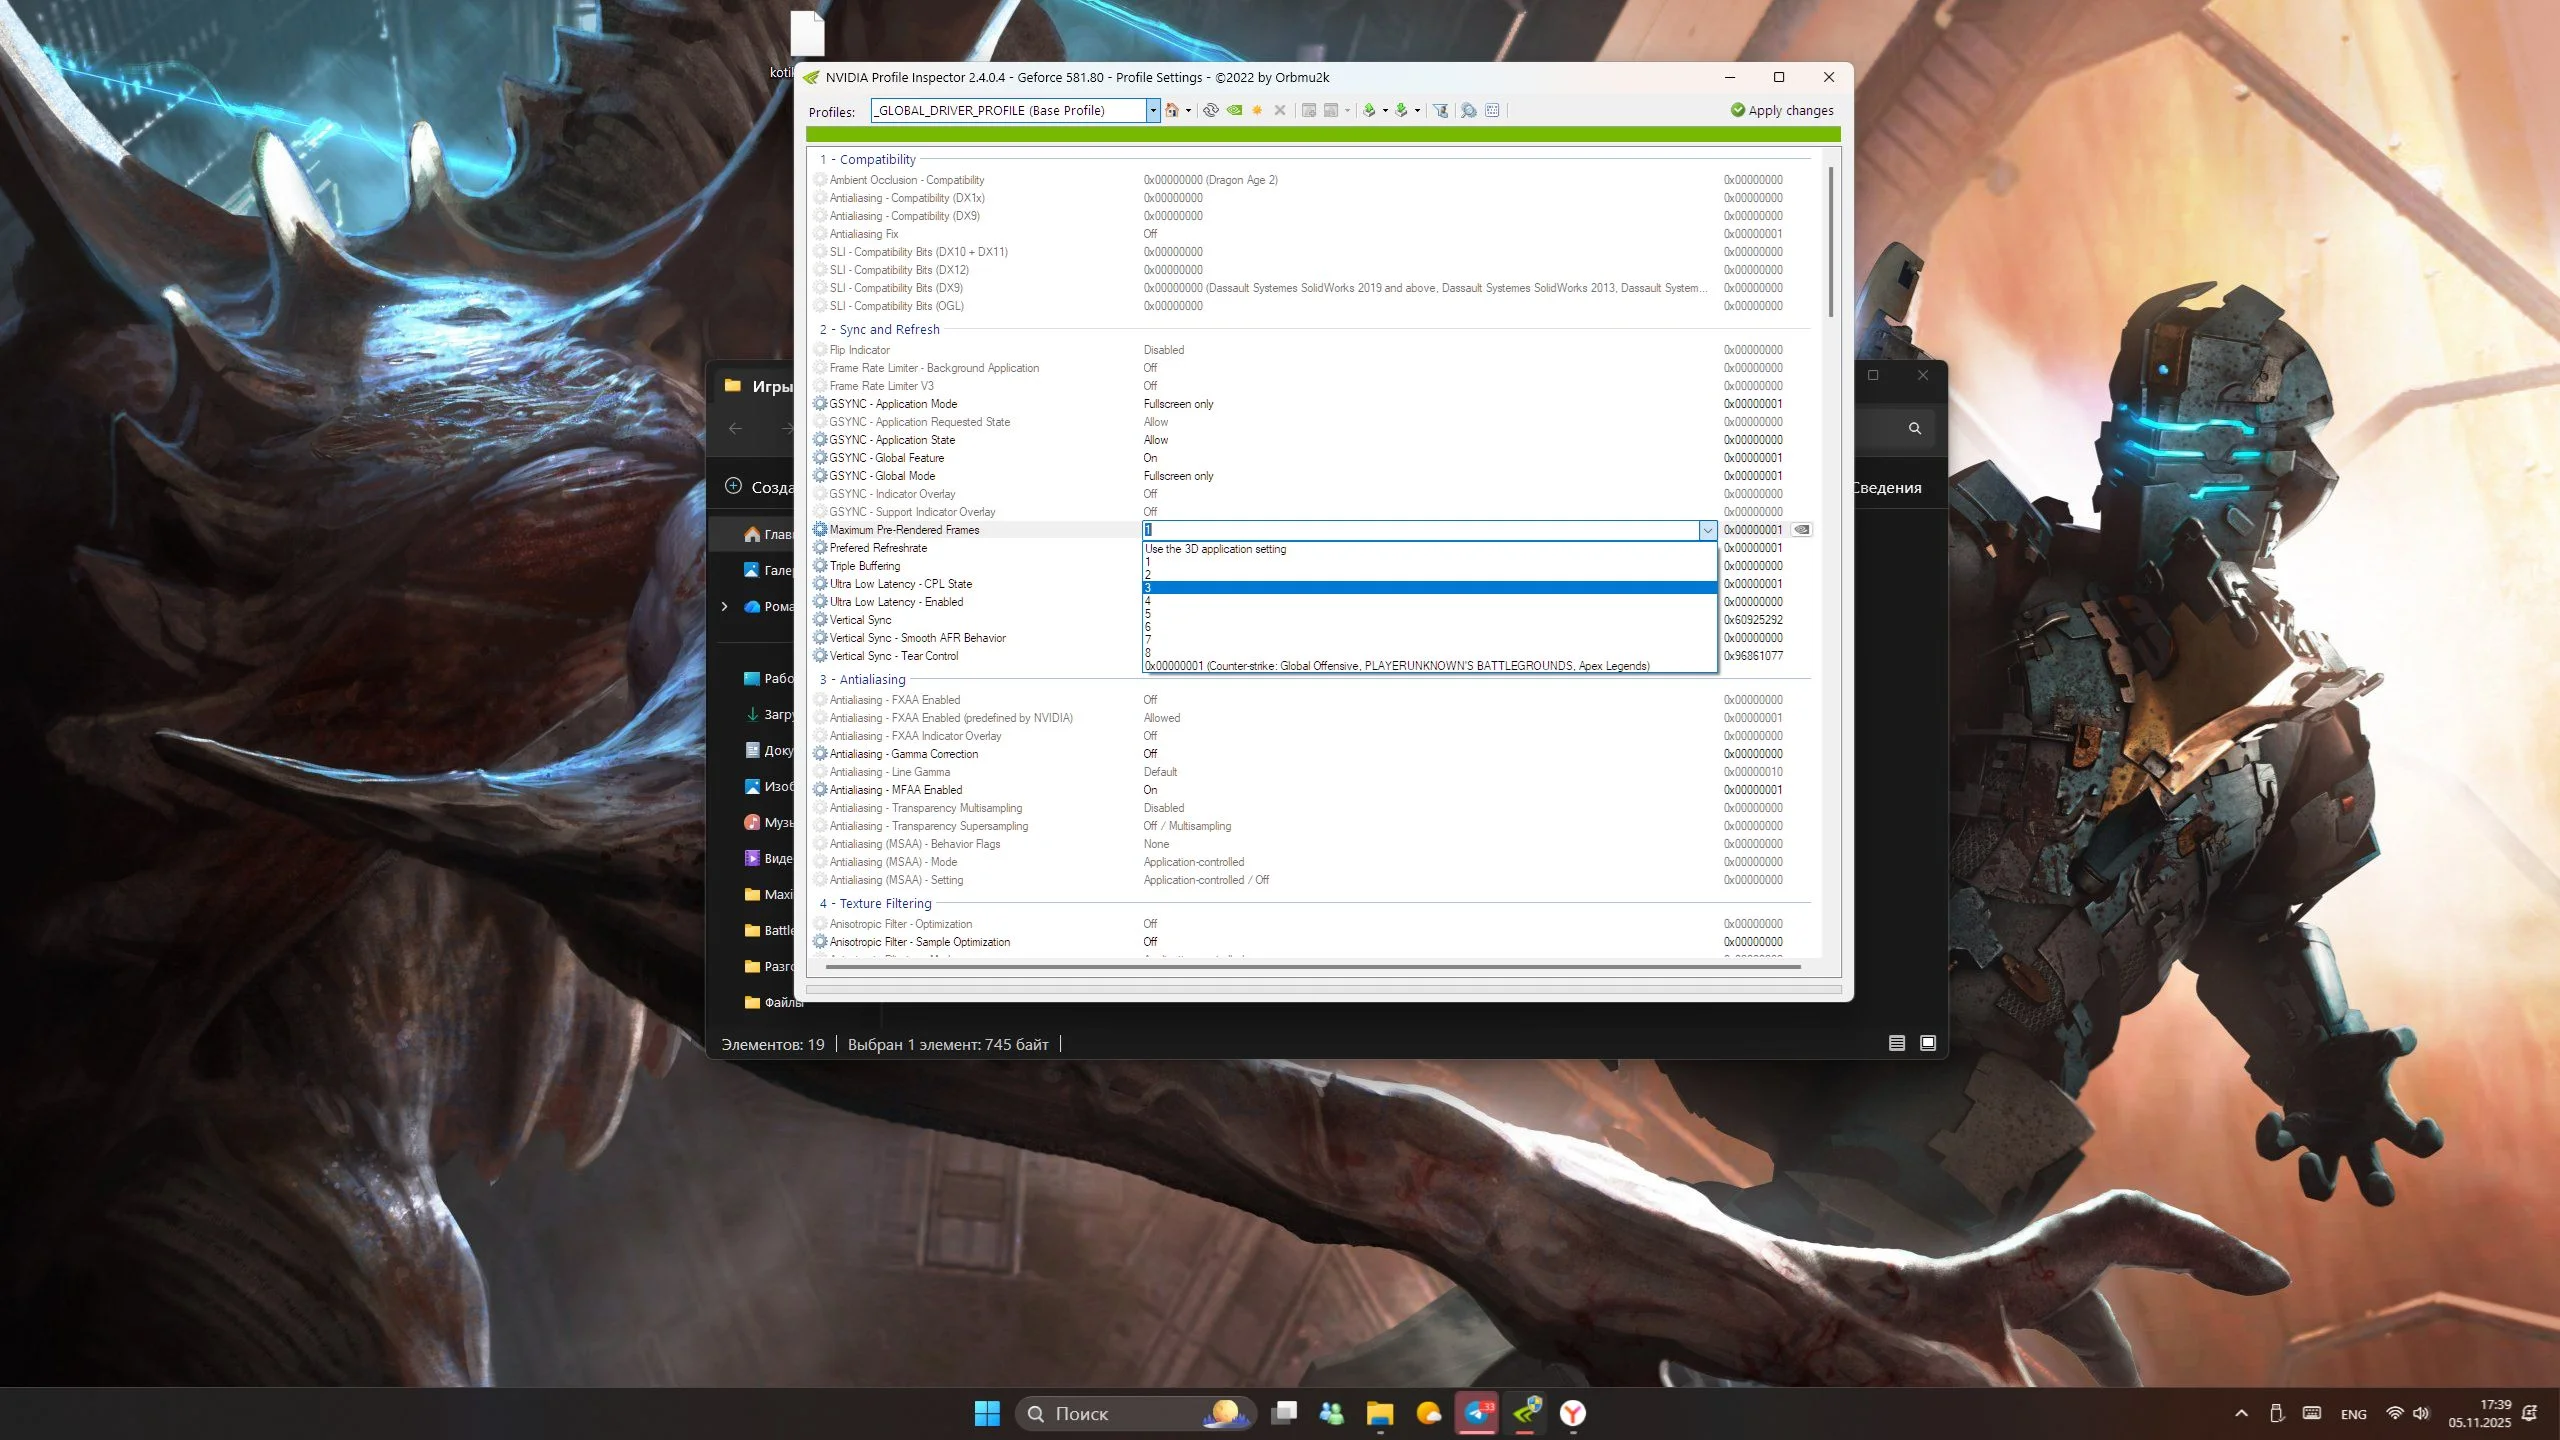
Task: Click the export profiles icon
Action: (1369, 110)
